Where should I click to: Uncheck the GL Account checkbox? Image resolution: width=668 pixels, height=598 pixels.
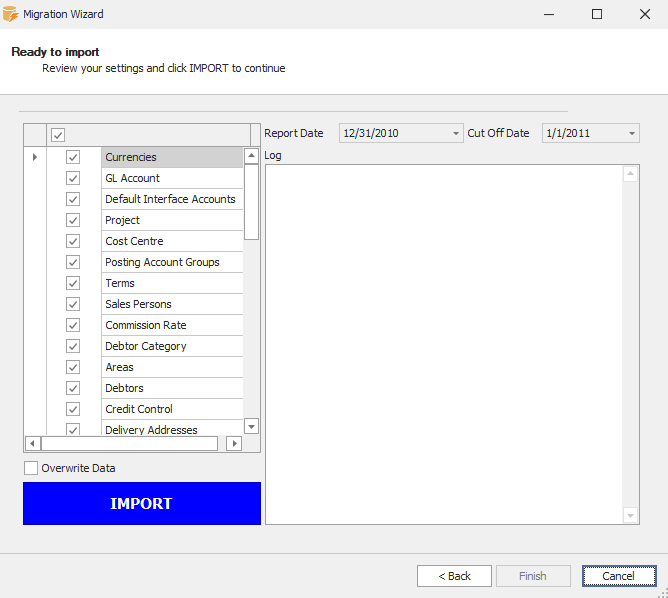tap(73, 178)
